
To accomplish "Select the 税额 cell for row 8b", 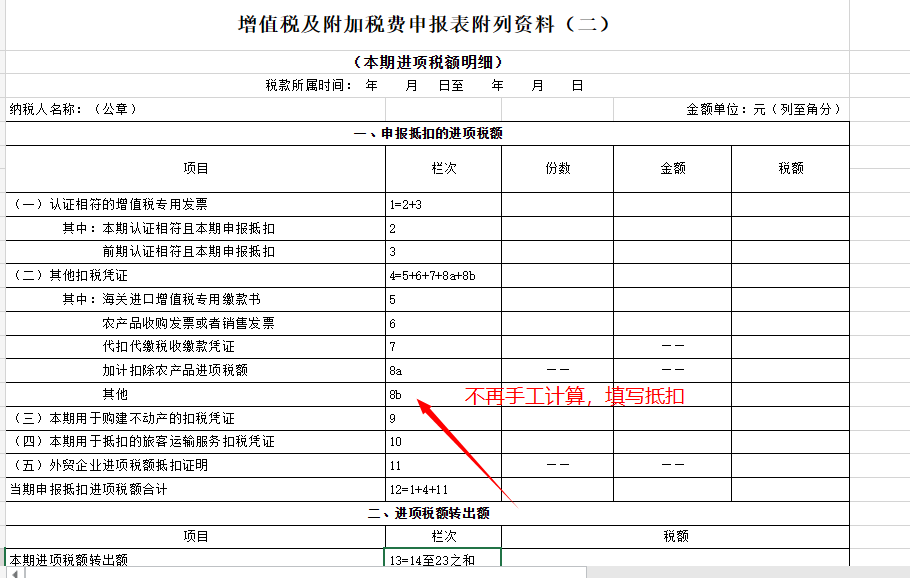I will pyautogui.click(x=790, y=395).
